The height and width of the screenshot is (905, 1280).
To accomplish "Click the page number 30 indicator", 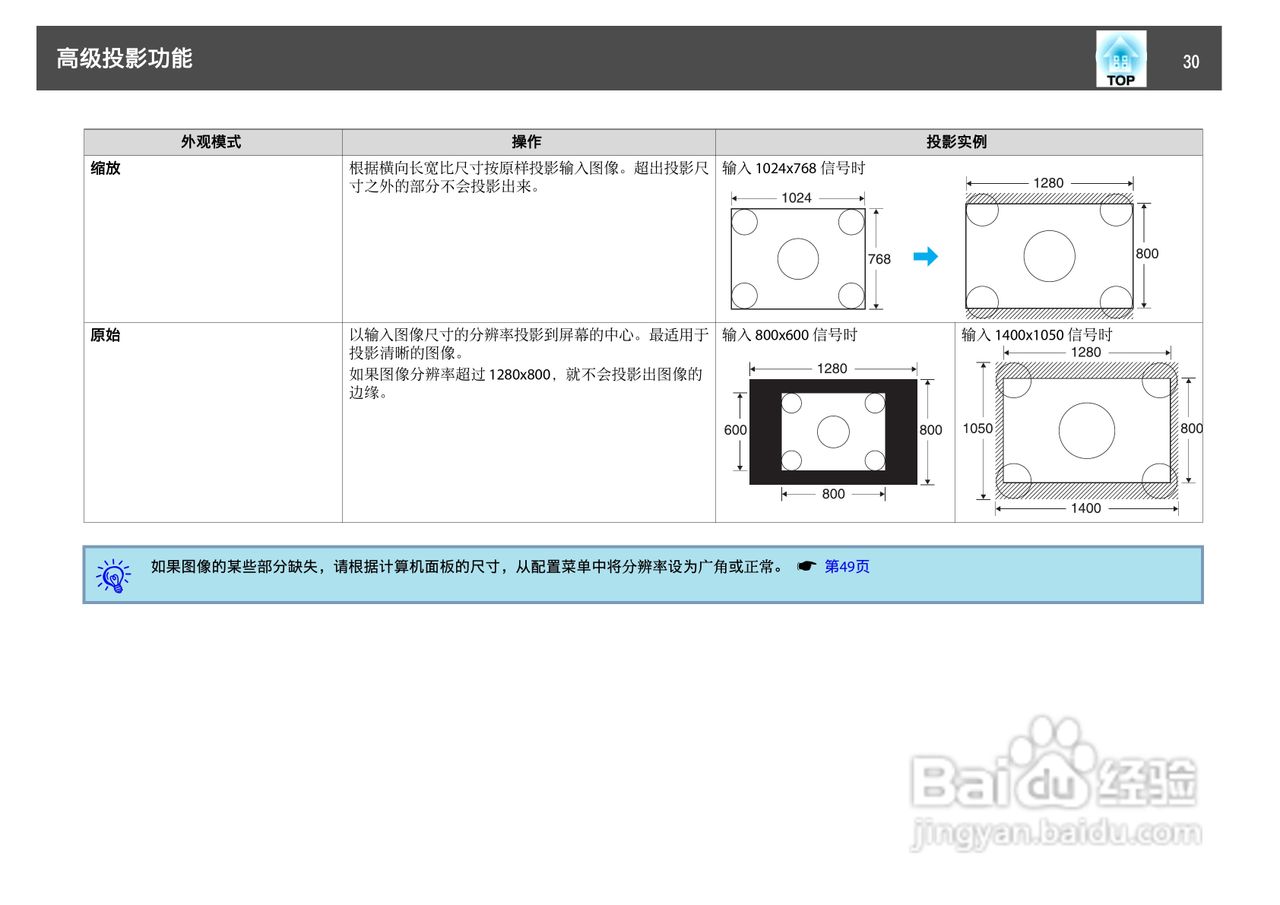I will [x=1191, y=62].
